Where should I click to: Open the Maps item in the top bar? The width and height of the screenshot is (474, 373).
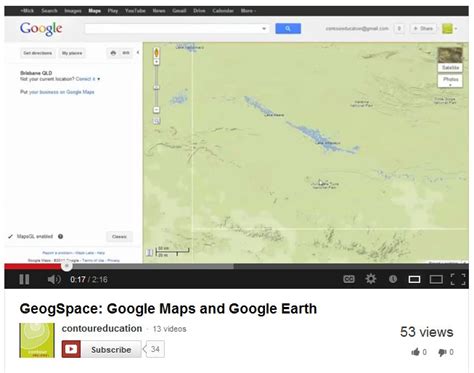click(95, 11)
